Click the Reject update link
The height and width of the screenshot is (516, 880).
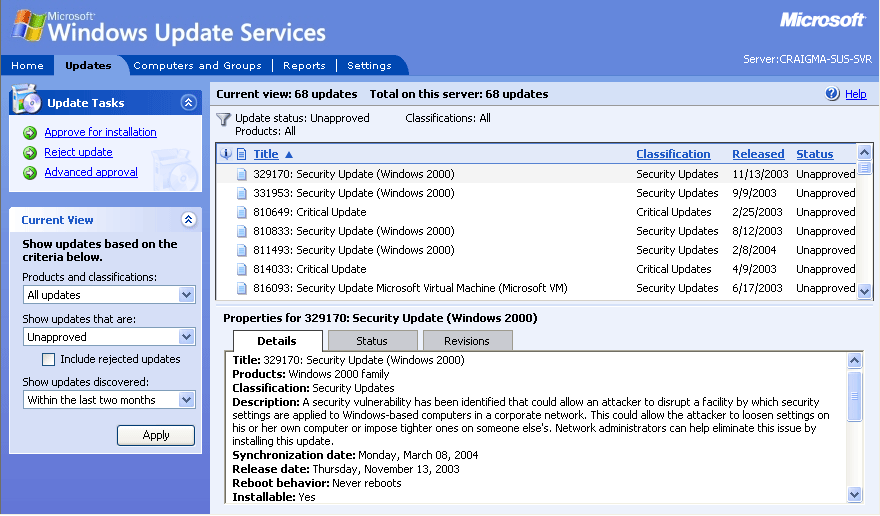[79, 152]
